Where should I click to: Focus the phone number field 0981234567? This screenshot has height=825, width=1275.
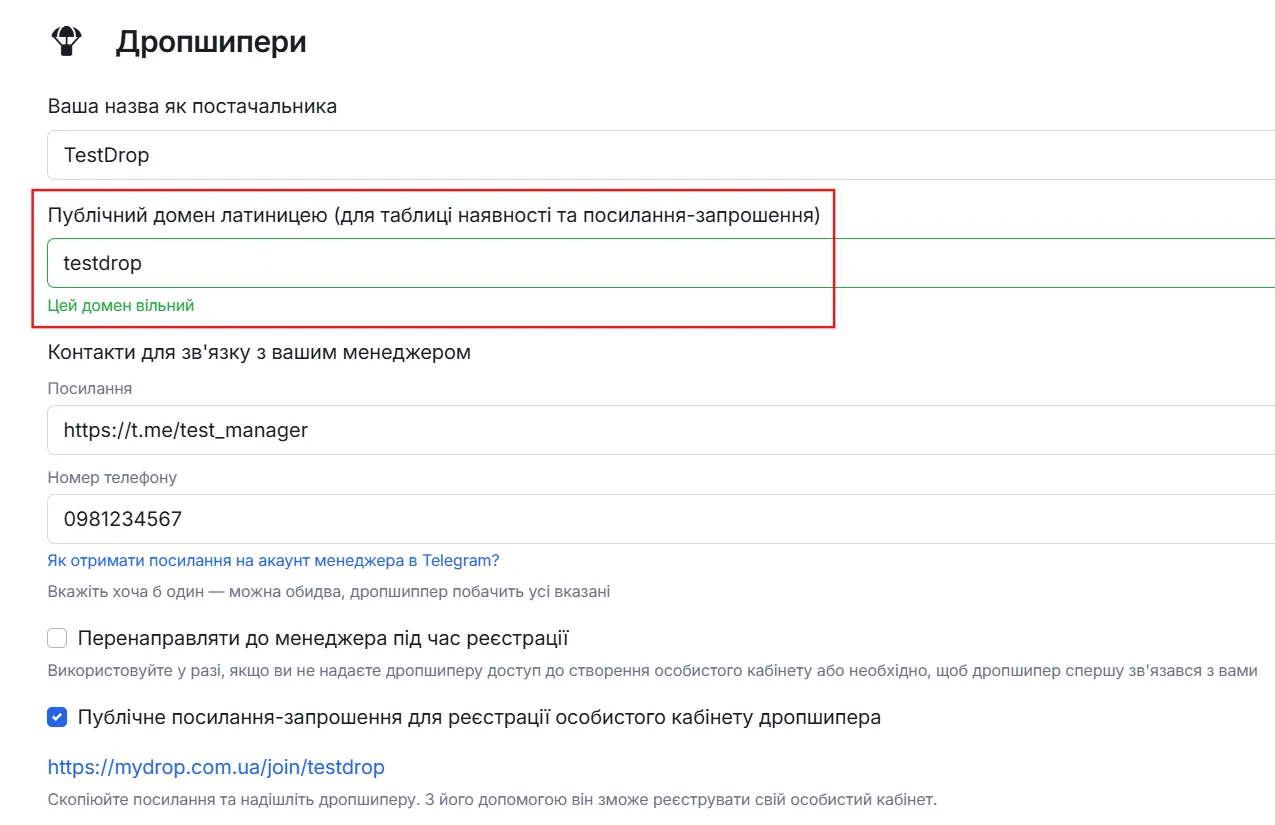[661, 519]
